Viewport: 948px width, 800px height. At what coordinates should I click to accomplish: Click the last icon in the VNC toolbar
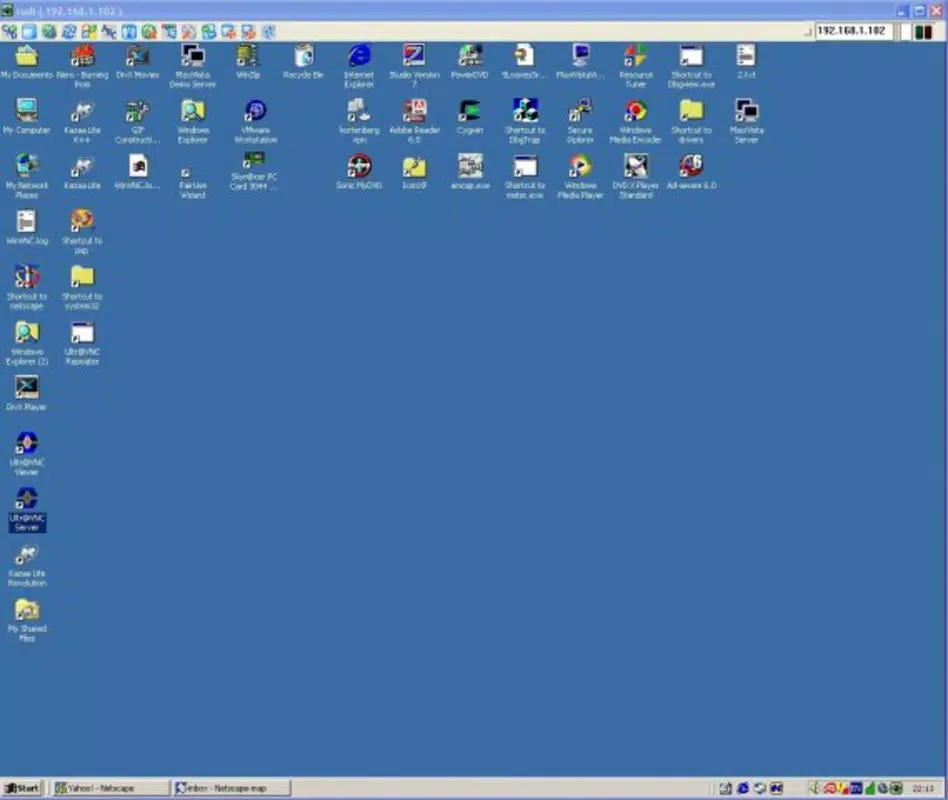pyautogui.click(x=268, y=31)
